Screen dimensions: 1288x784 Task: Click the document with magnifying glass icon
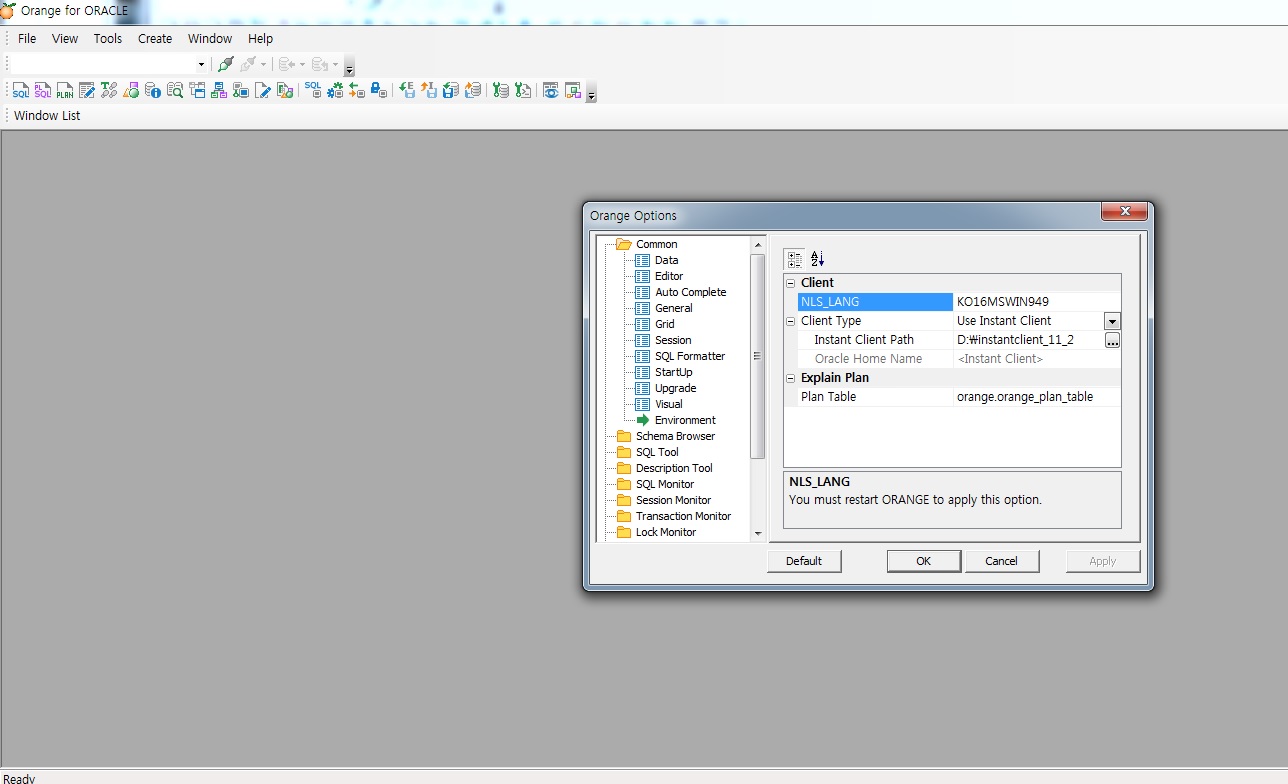click(x=175, y=90)
